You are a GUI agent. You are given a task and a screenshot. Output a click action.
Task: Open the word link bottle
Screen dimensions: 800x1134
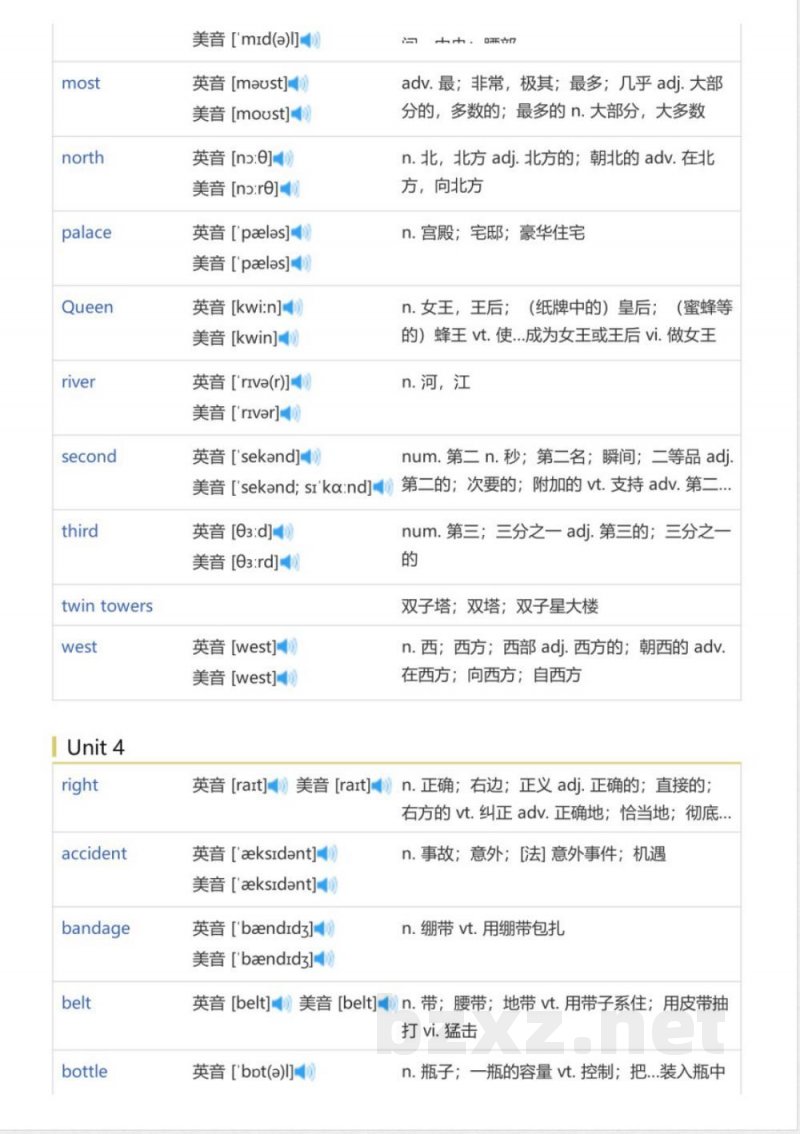click(x=85, y=1072)
